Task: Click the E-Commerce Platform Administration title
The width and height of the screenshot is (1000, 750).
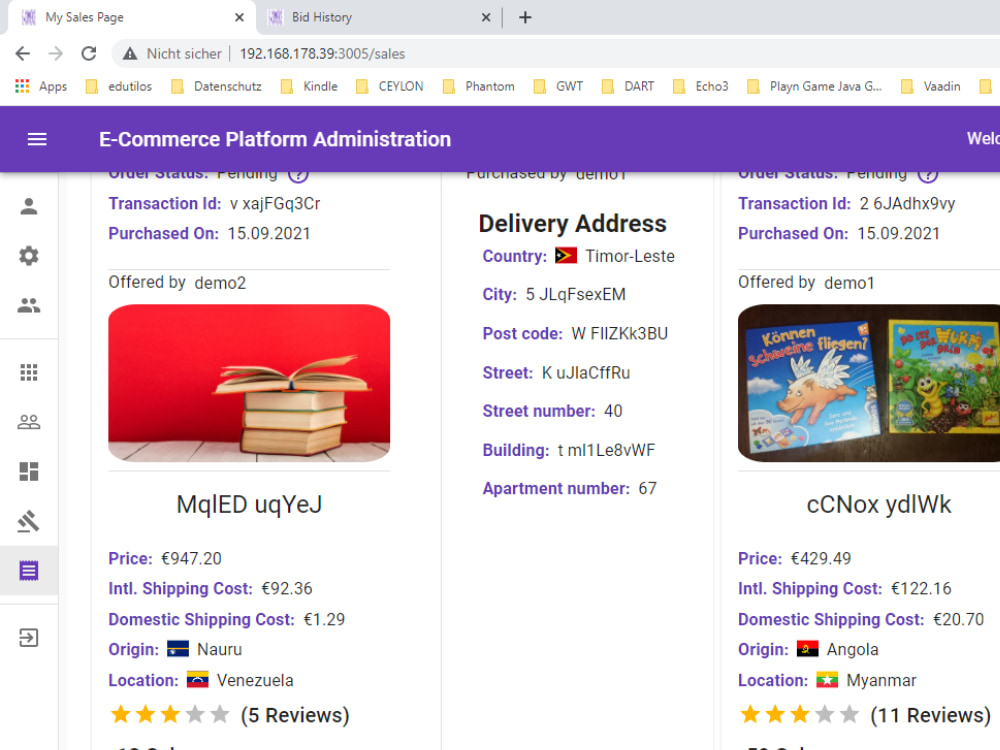Action: click(275, 139)
